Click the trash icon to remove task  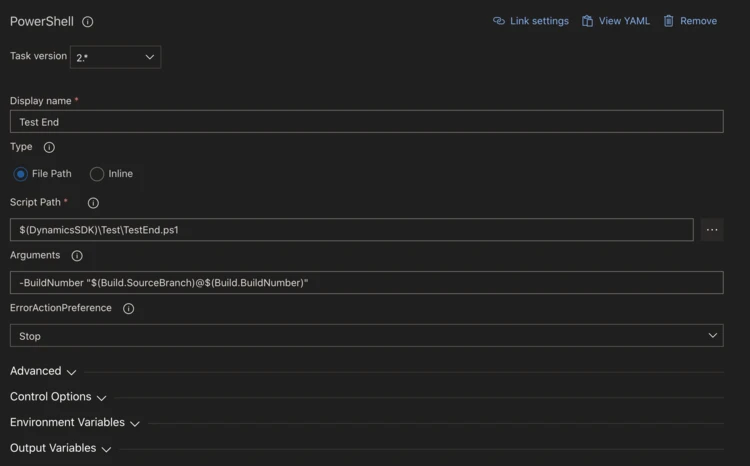pos(669,21)
